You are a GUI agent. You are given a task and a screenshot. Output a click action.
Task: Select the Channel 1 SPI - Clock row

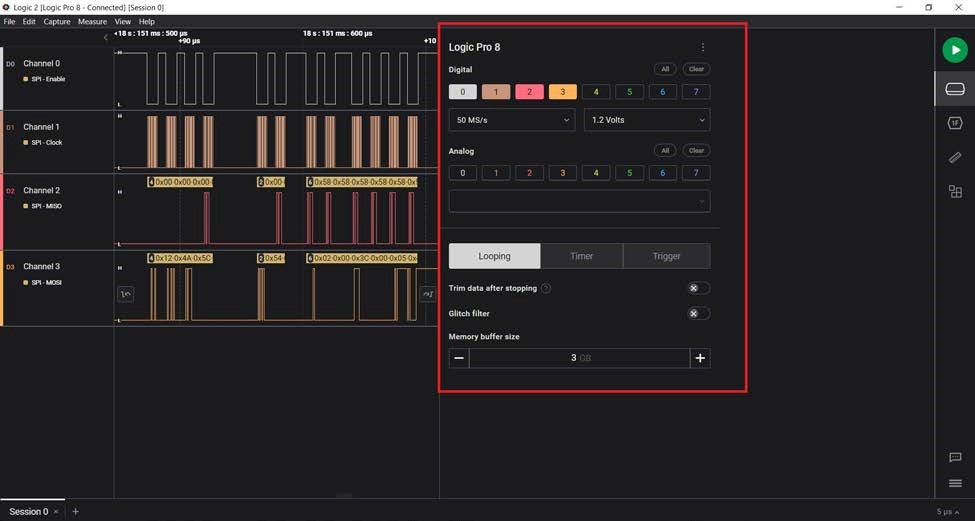[x=57, y=142]
